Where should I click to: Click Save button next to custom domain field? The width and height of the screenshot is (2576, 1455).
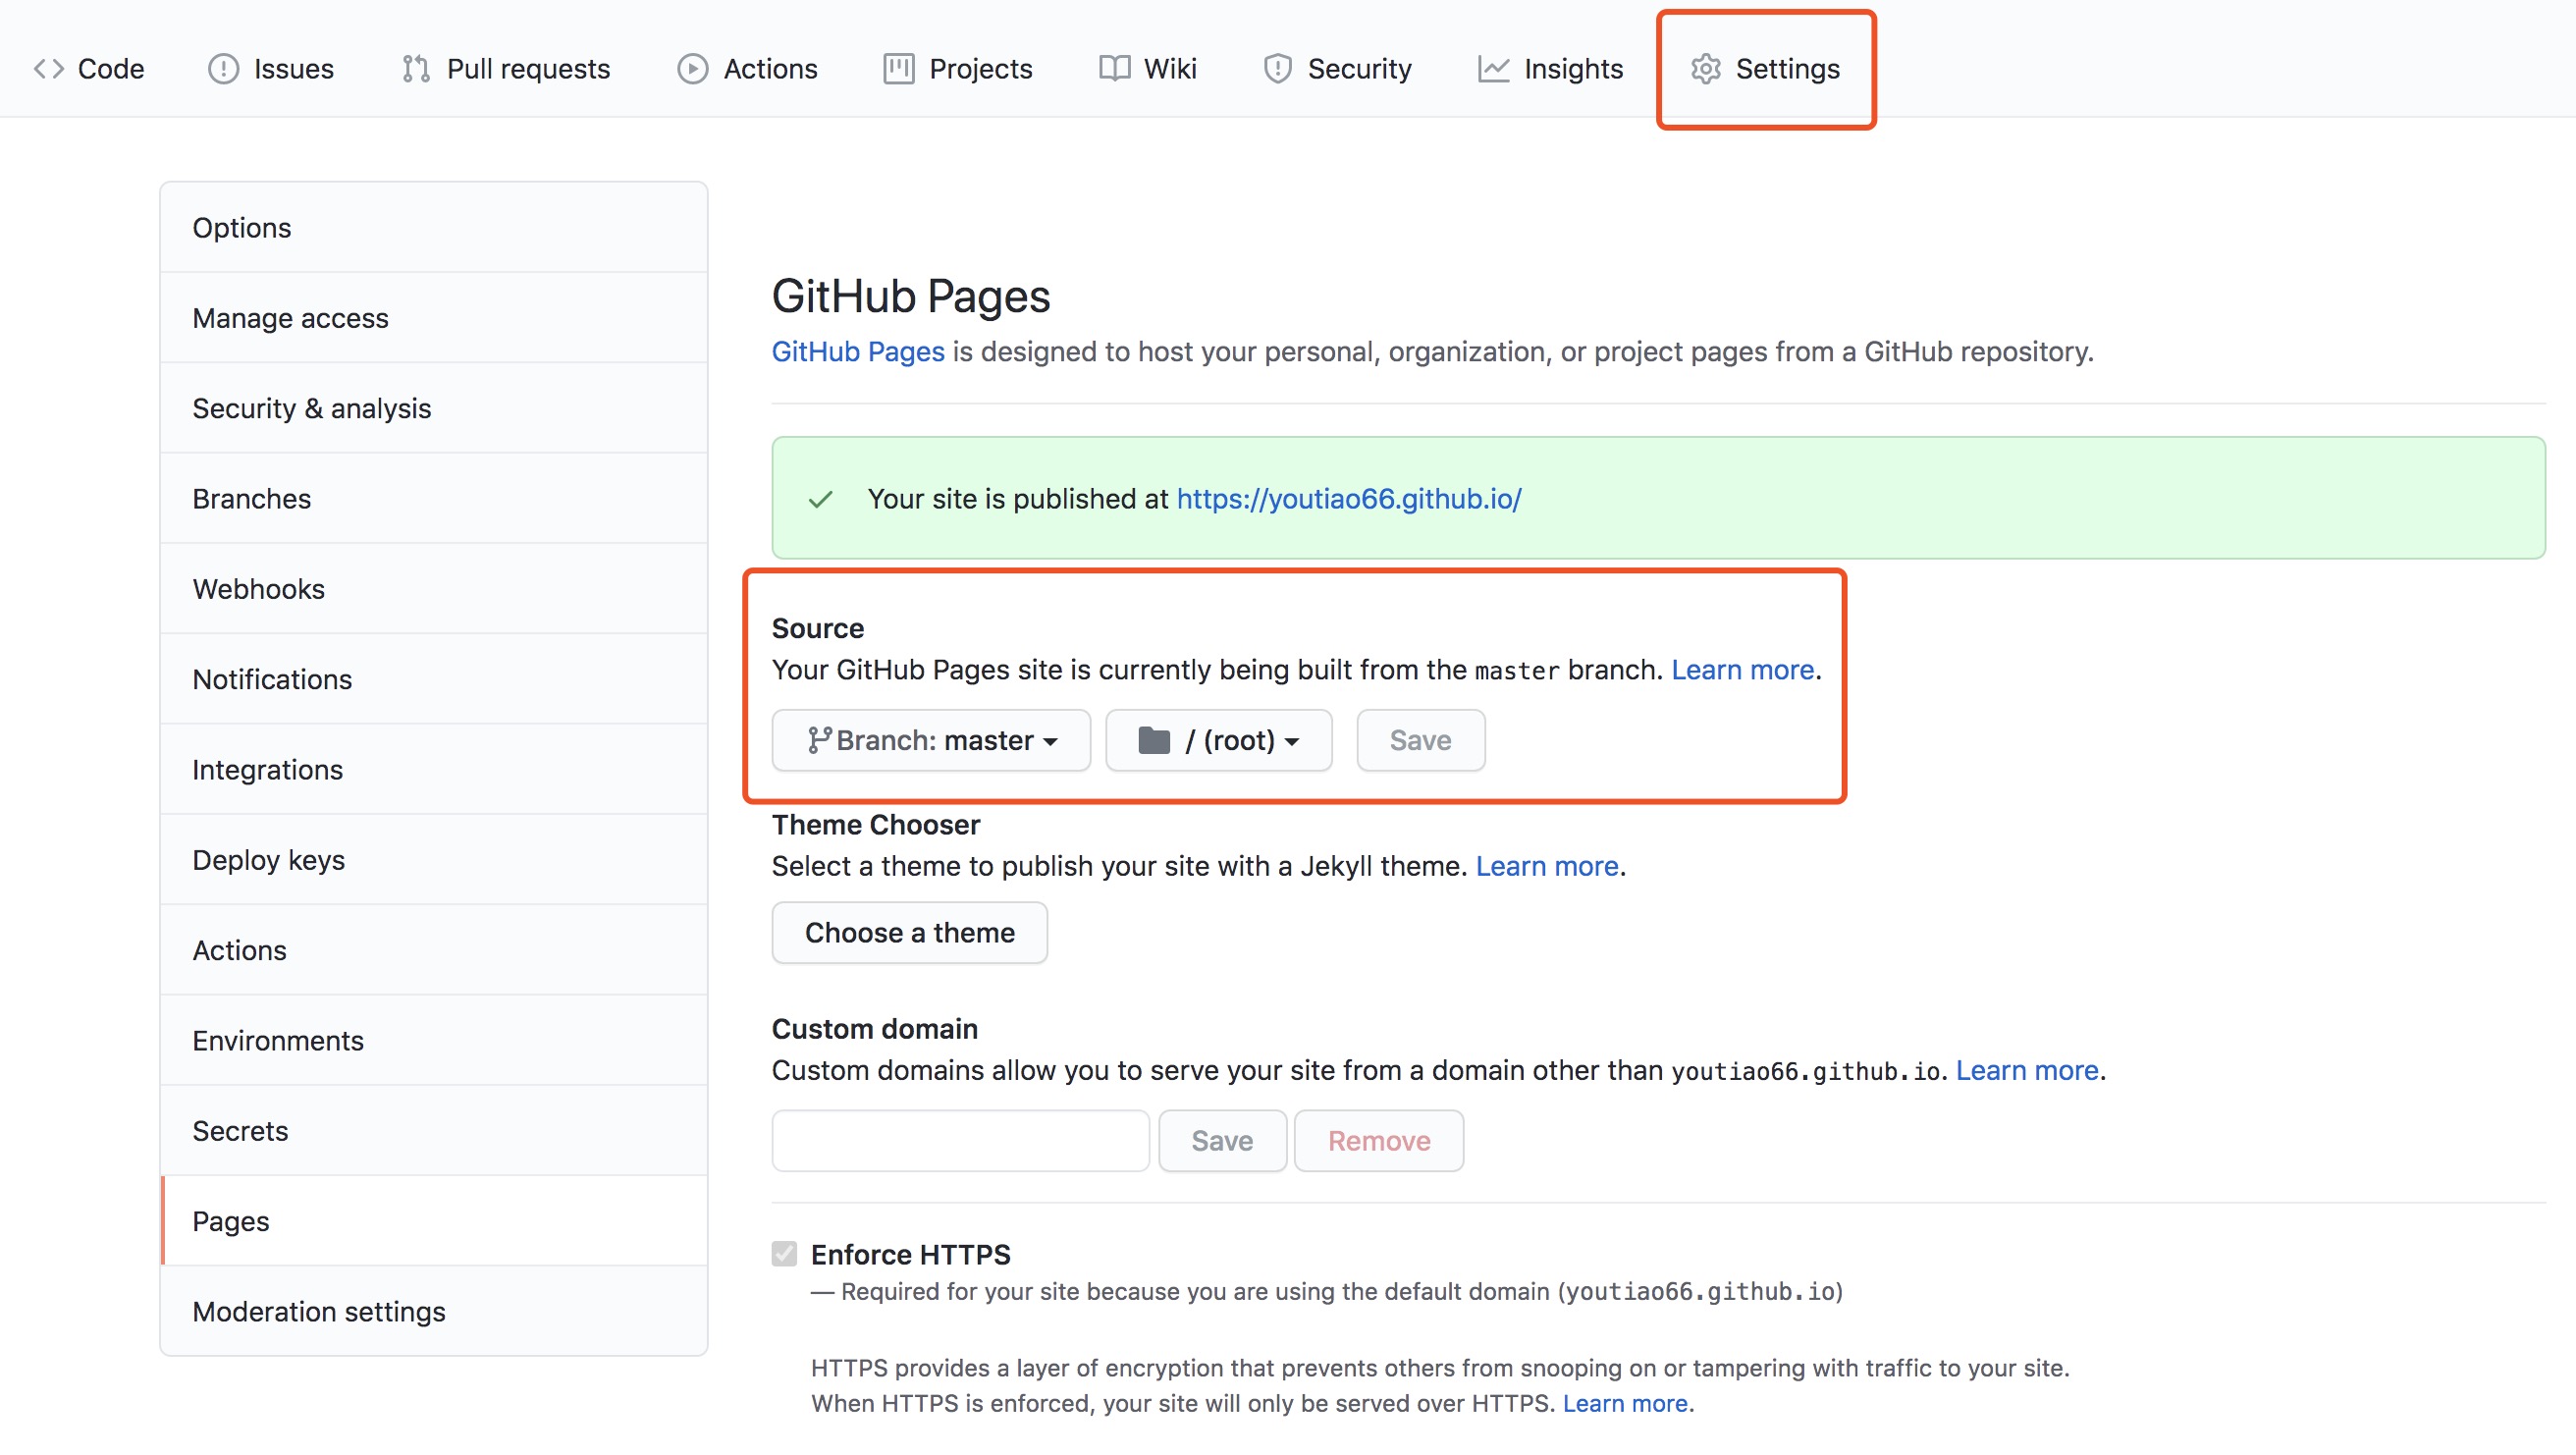1222,1141
